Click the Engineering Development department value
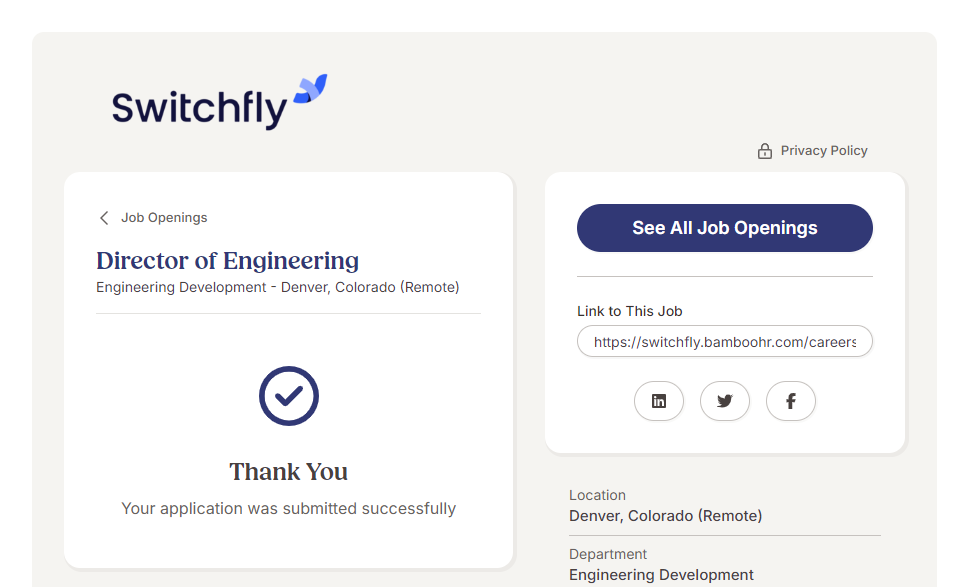 coord(661,575)
